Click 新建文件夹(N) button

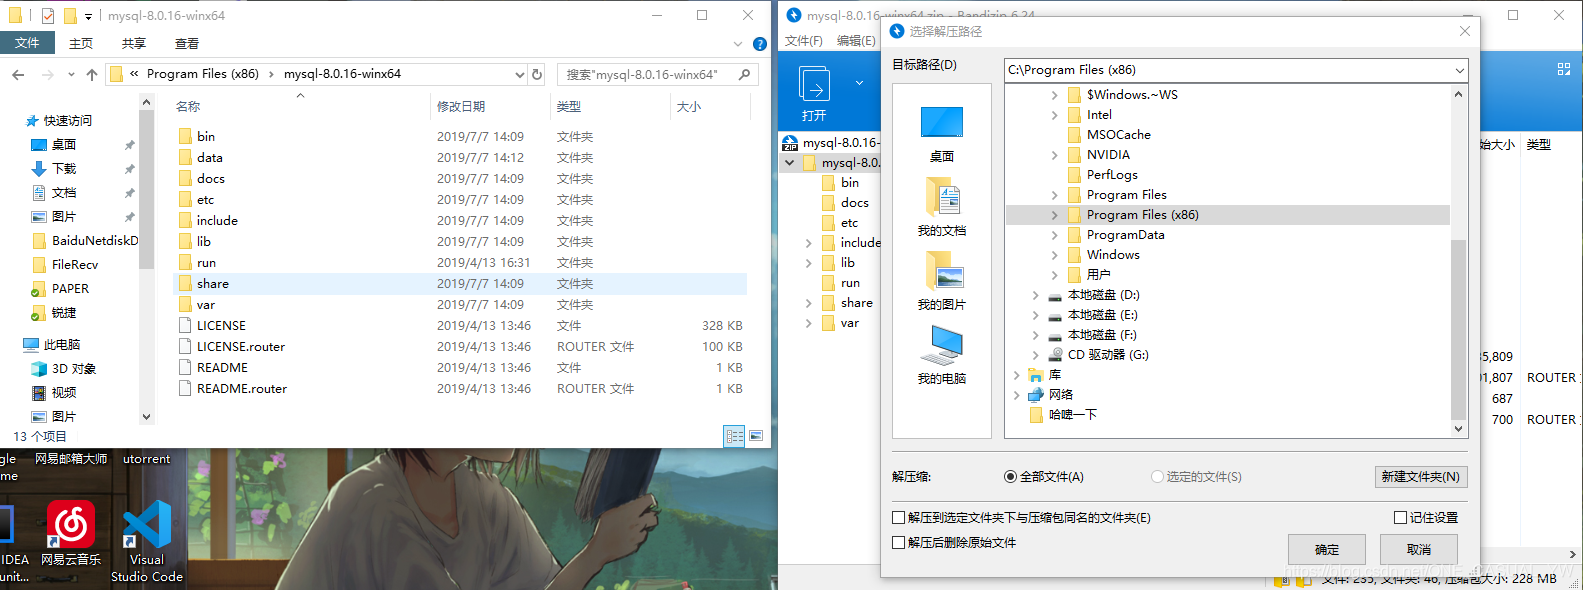click(x=1421, y=477)
